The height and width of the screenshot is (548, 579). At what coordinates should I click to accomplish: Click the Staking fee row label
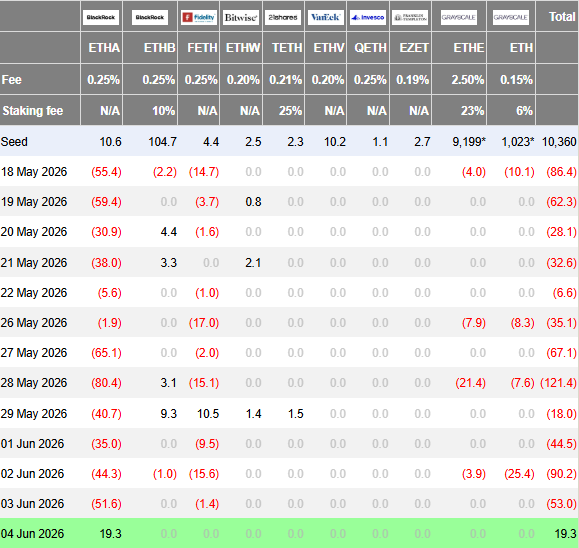32,110
